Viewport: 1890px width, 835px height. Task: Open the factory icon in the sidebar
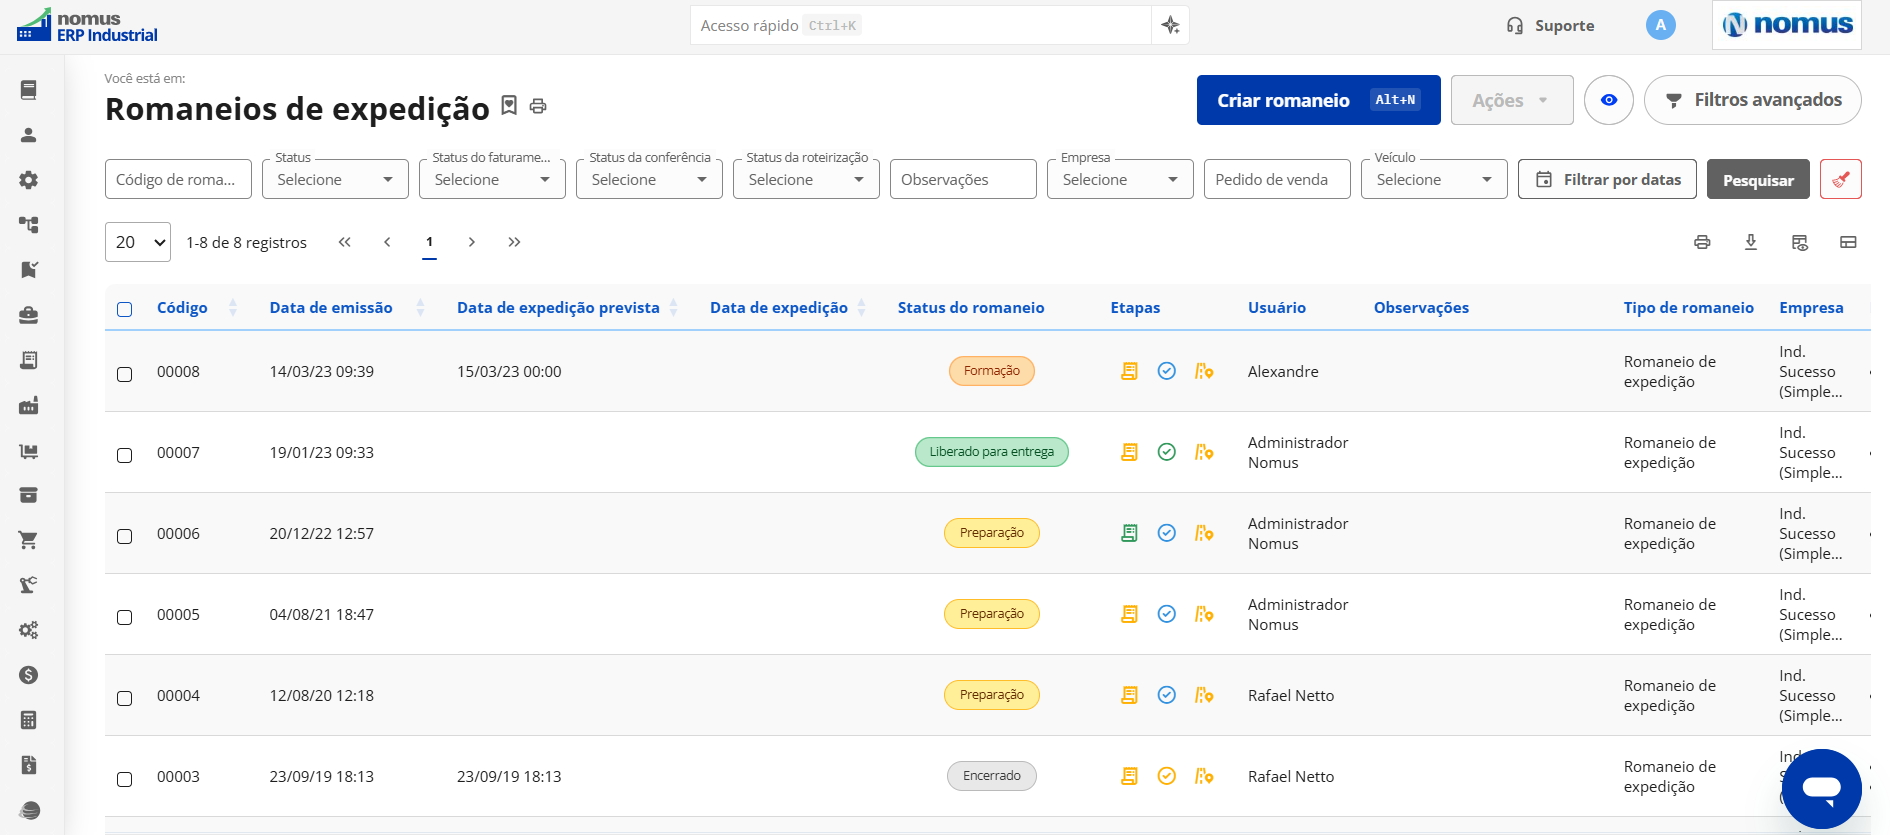point(29,405)
